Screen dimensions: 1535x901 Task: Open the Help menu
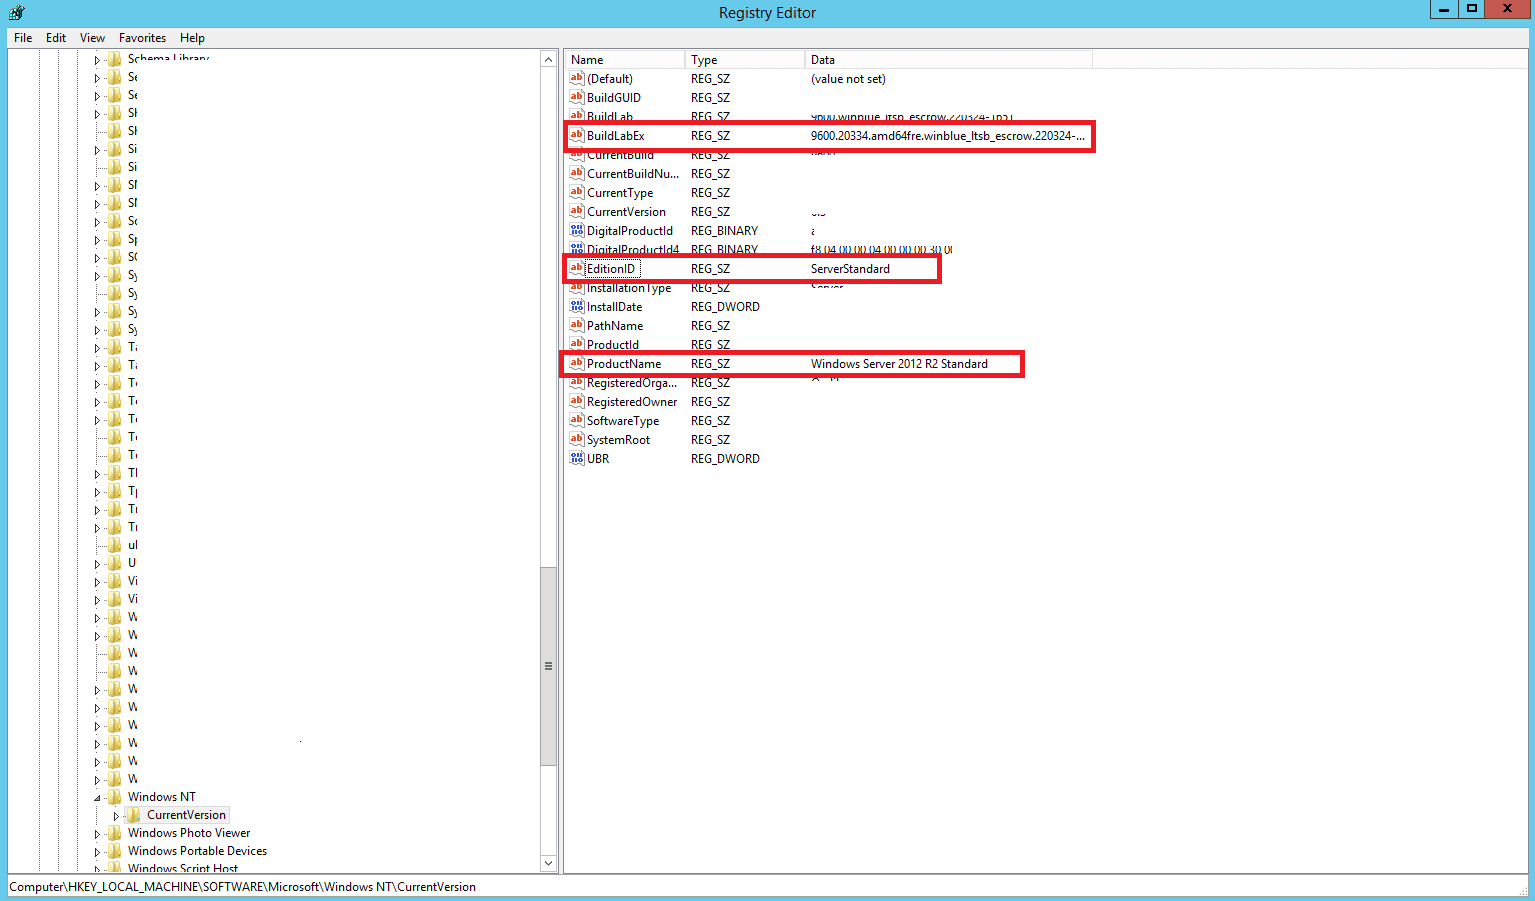click(192, 38)
